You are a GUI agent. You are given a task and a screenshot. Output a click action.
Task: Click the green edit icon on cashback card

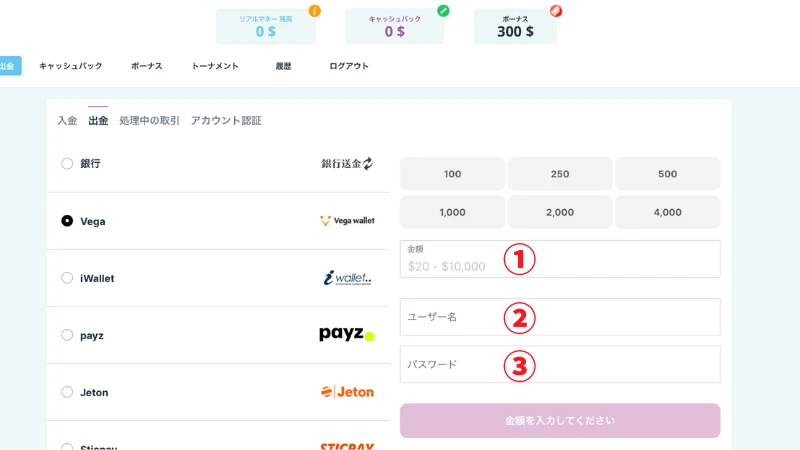(x=443, y=11)
